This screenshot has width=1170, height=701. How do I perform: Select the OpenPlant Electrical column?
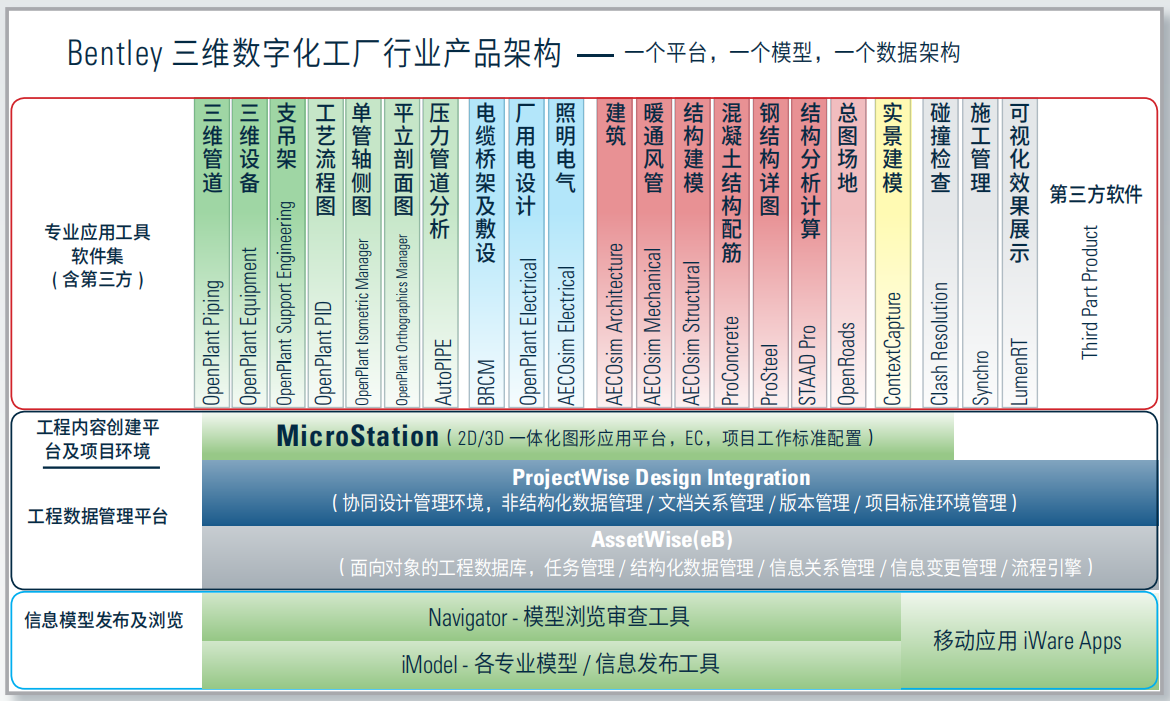pyautogui.click(x=527, y=253)
